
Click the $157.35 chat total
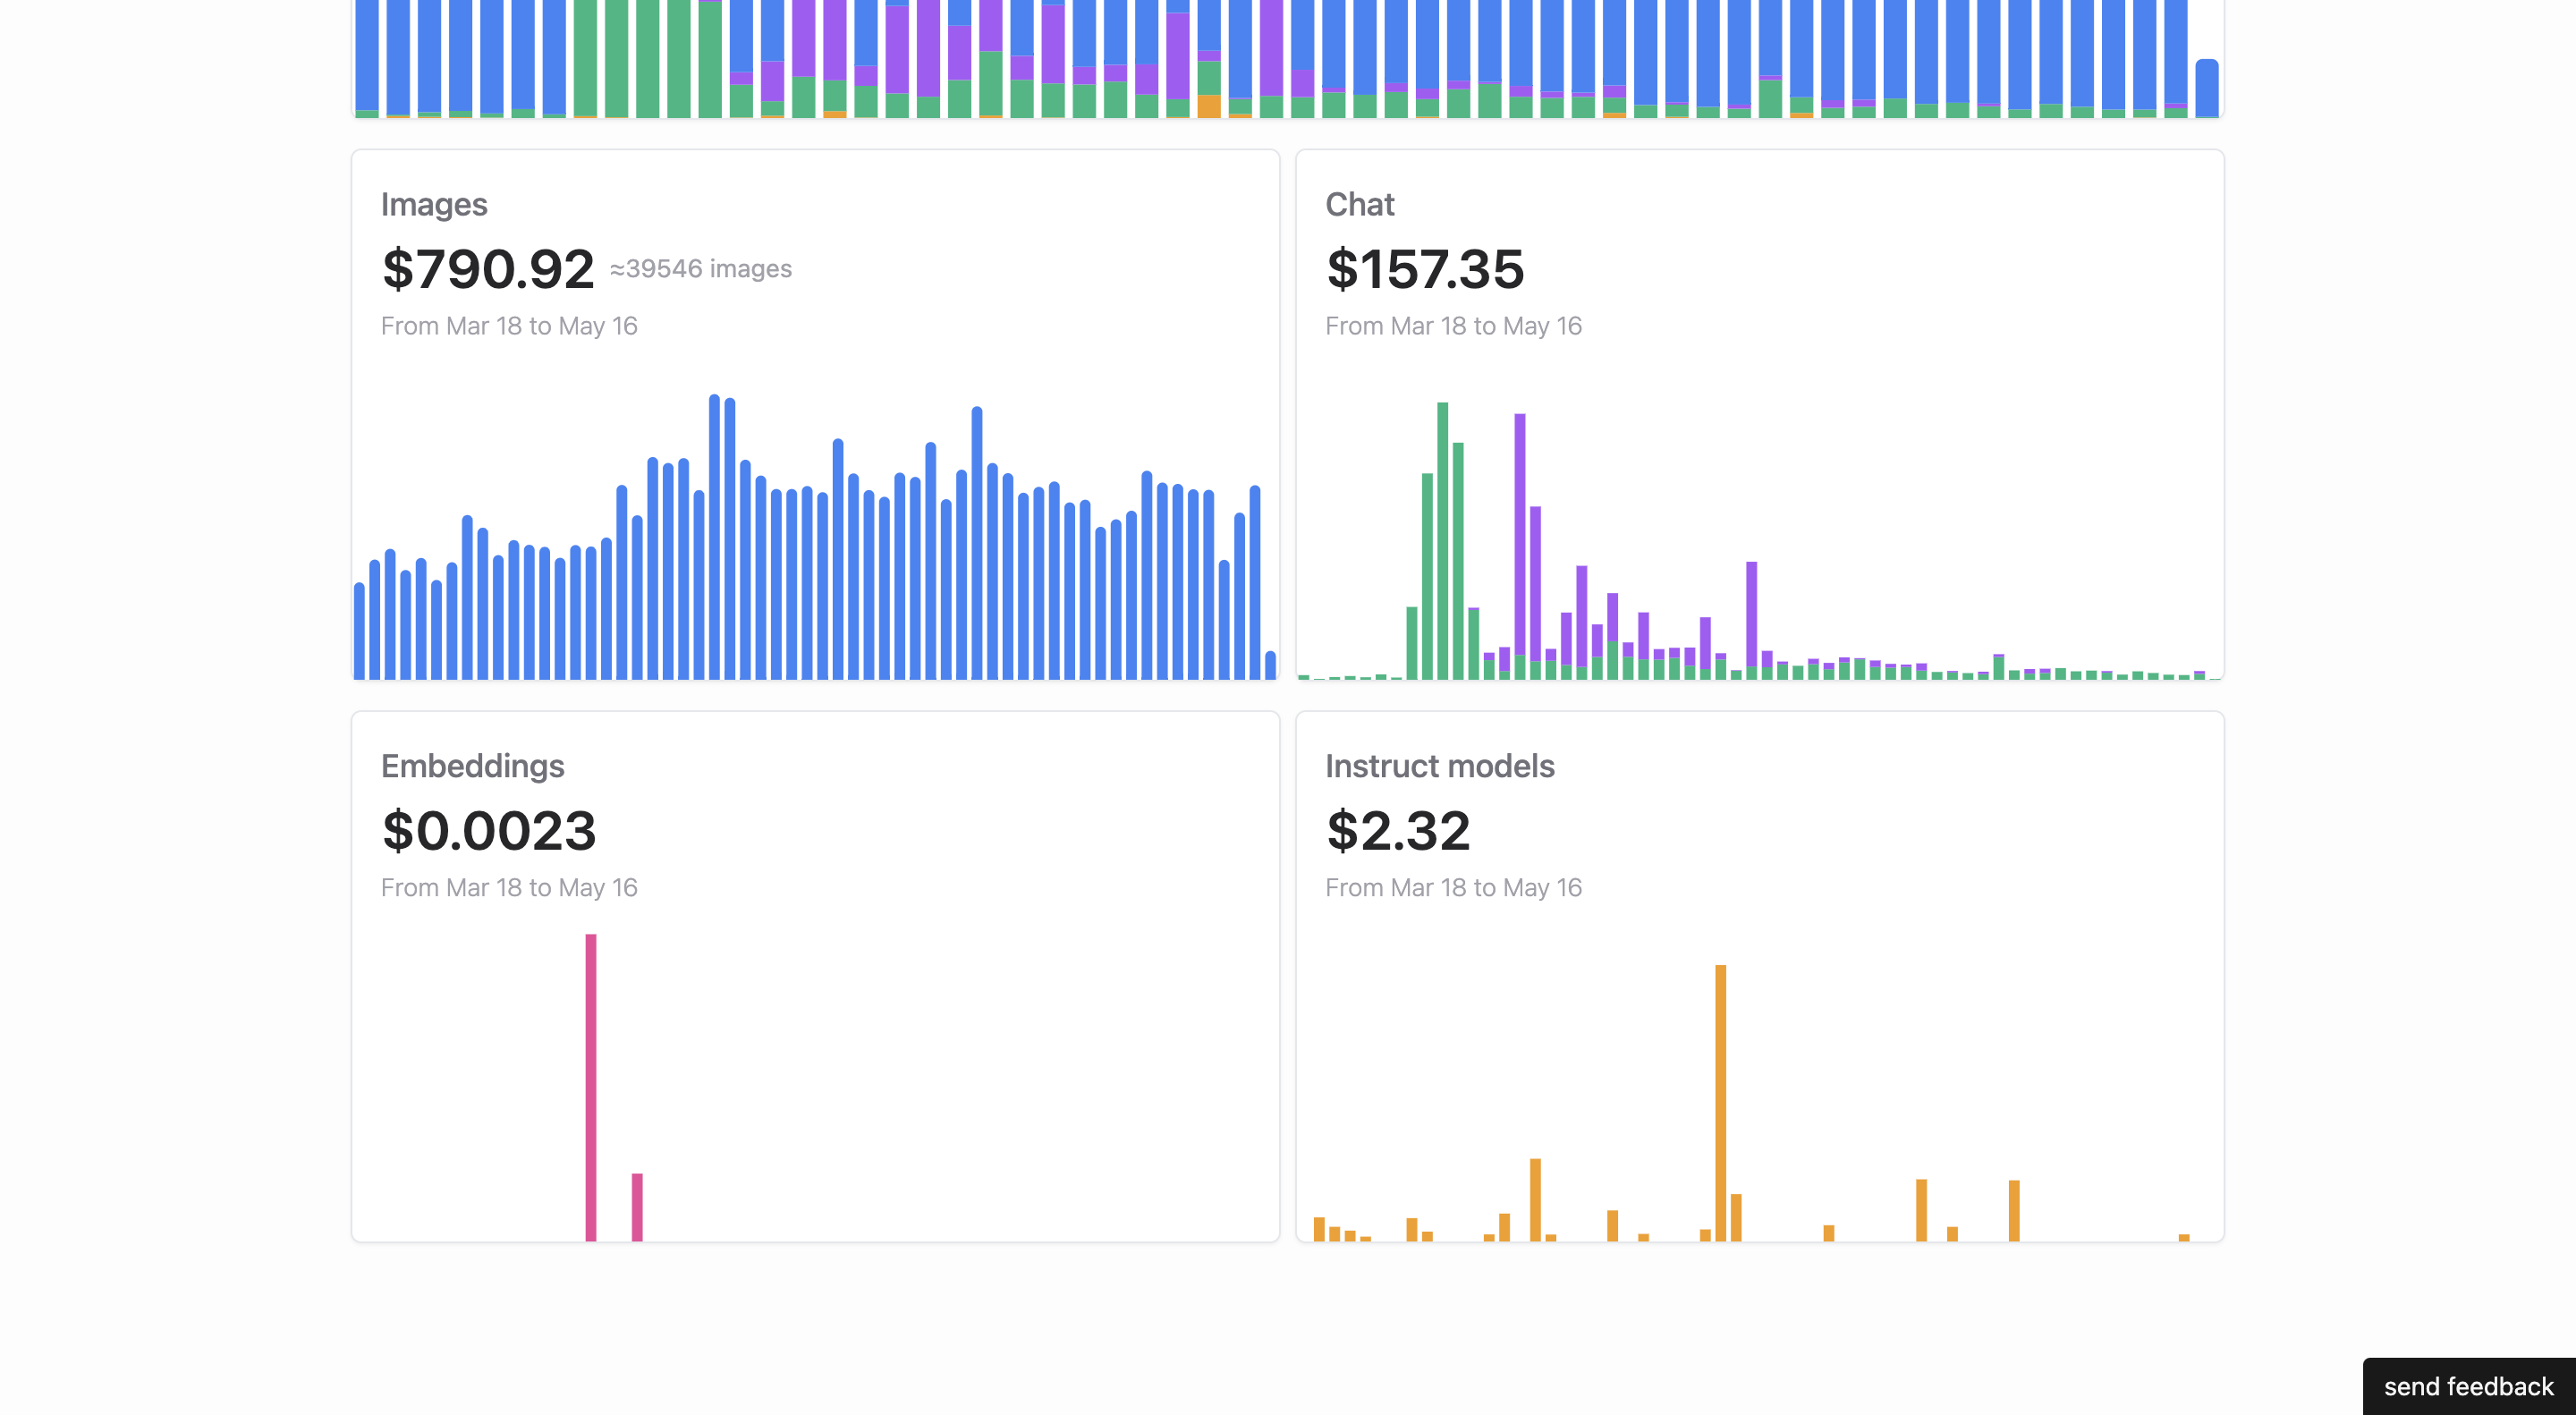[1425, 269]
